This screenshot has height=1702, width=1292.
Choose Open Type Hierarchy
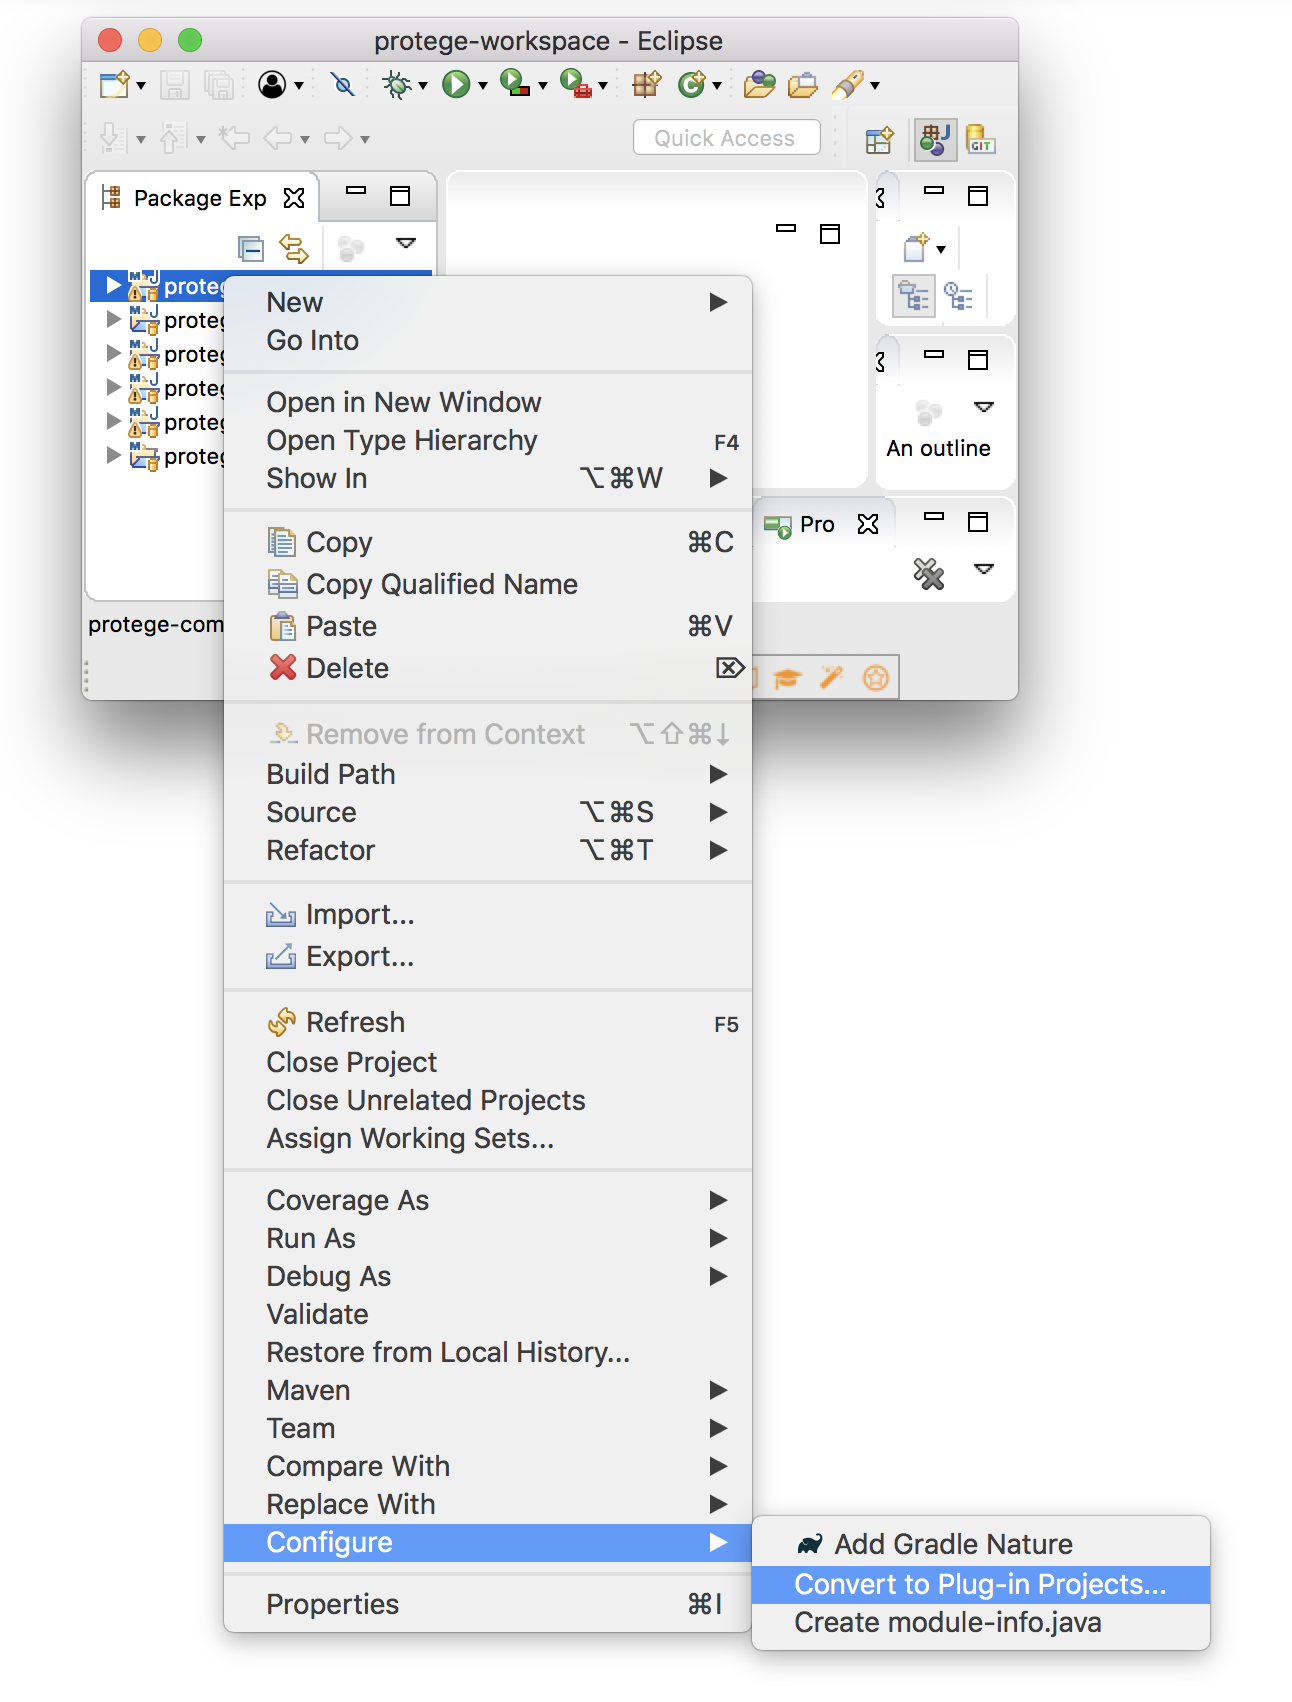click(488, 440)
